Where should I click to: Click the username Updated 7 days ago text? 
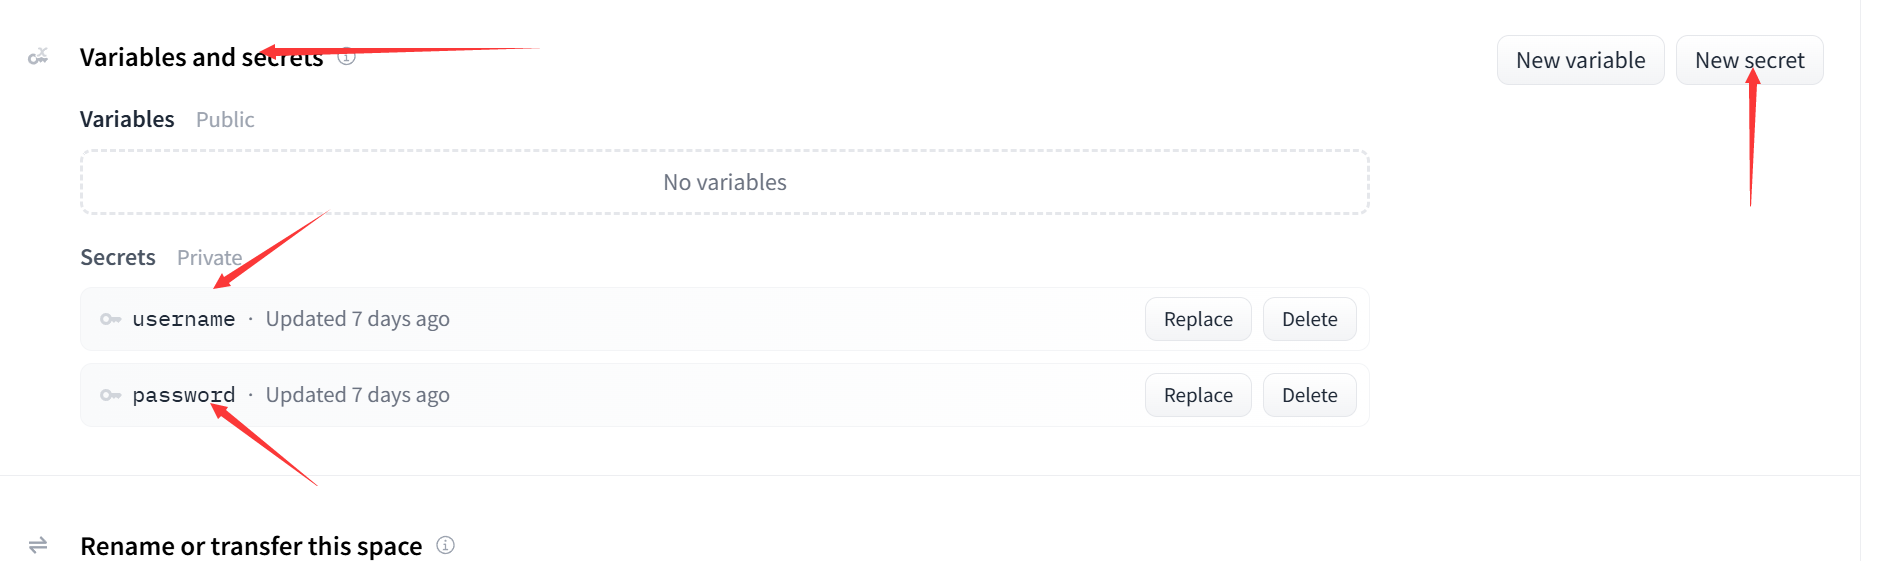coord(357,319)
